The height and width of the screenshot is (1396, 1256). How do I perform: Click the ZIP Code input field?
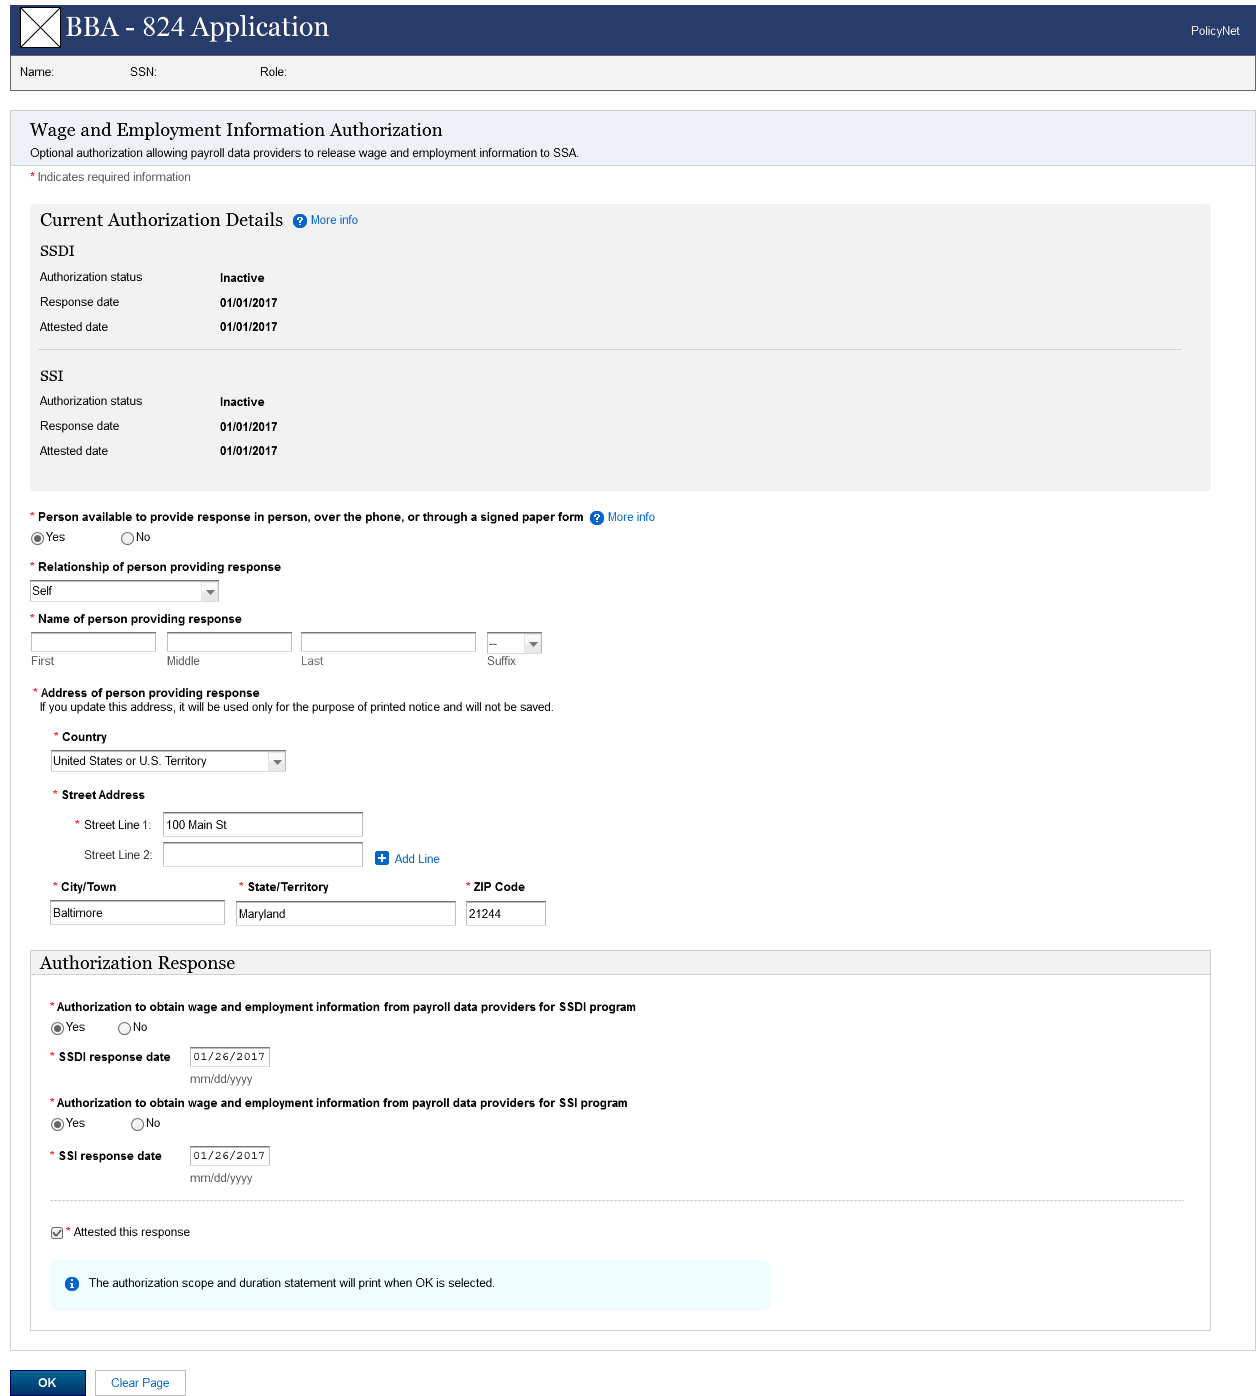click(505, 913)
